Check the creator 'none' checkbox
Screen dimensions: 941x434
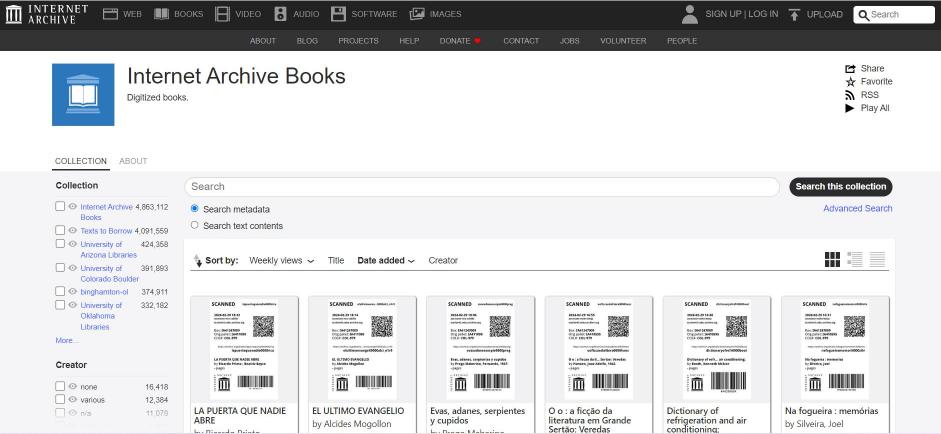(60, 387)
